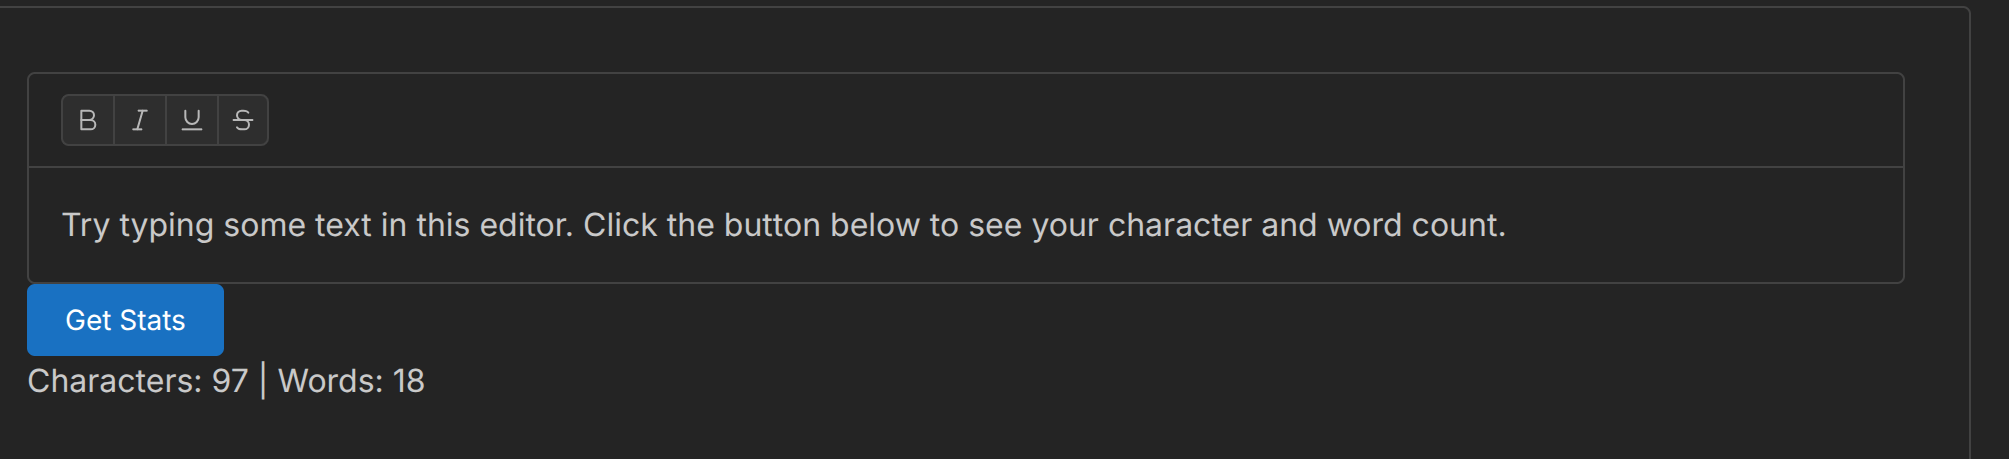Viewport: 2009px width, 459px height.
Task: Place cursor on "editor." in the sentence
Action: tap(526, 225)
